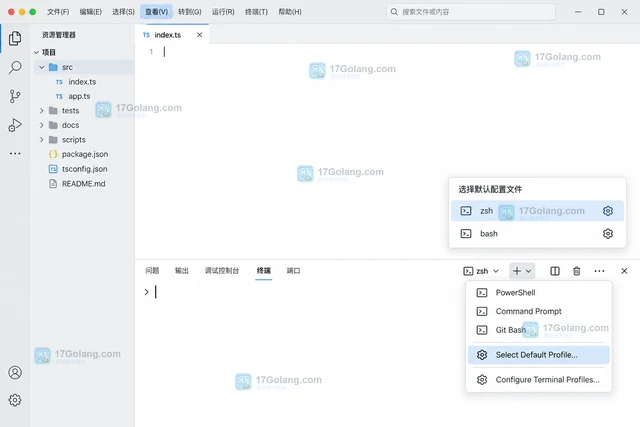Click terminal icon next to bash profile

(466, 234)
